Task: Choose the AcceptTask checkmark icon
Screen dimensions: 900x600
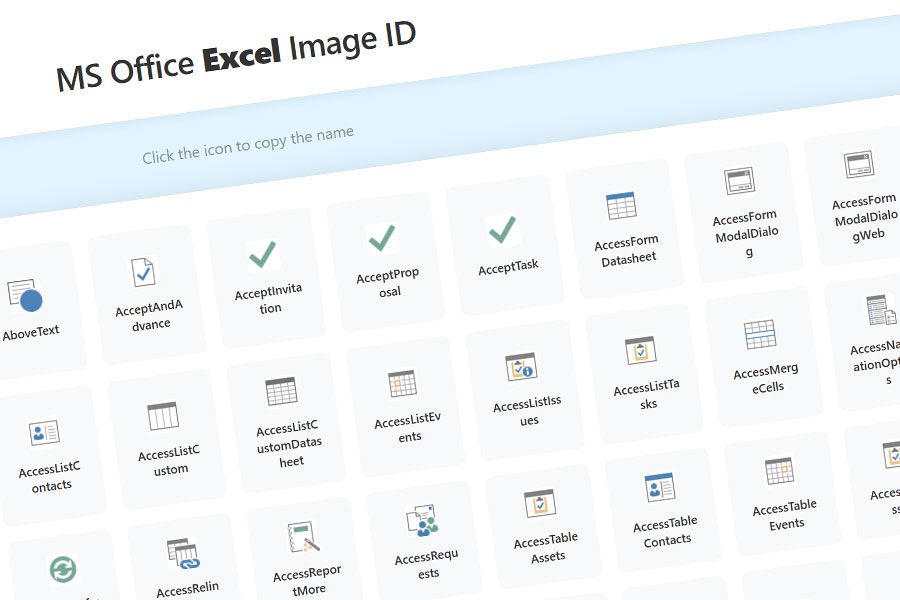Action: pos(502,230)
